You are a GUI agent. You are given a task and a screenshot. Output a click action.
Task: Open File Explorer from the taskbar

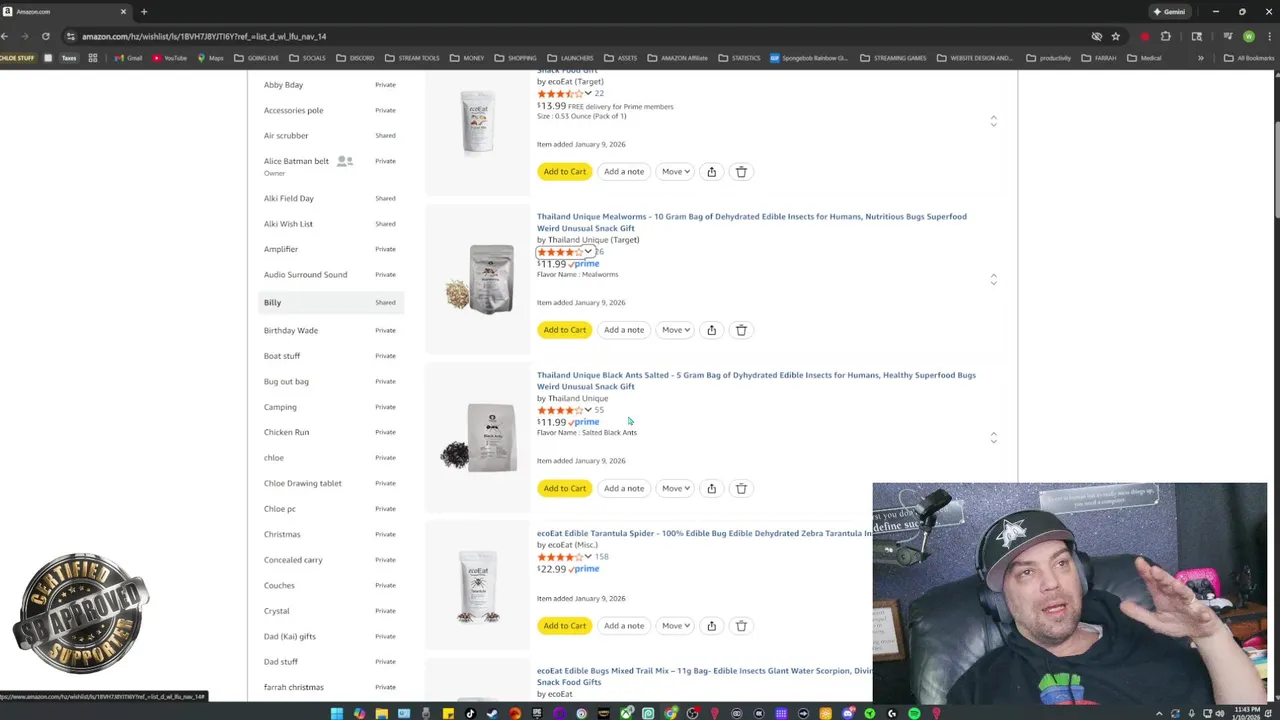(381, 713)
